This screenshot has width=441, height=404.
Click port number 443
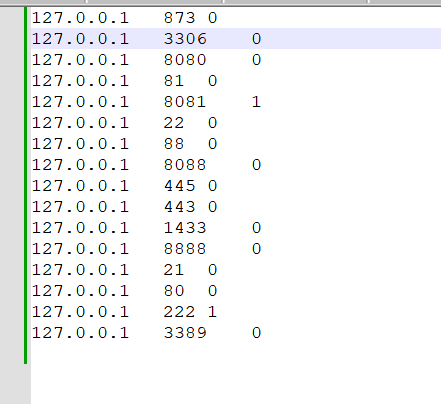coord(179,207)
